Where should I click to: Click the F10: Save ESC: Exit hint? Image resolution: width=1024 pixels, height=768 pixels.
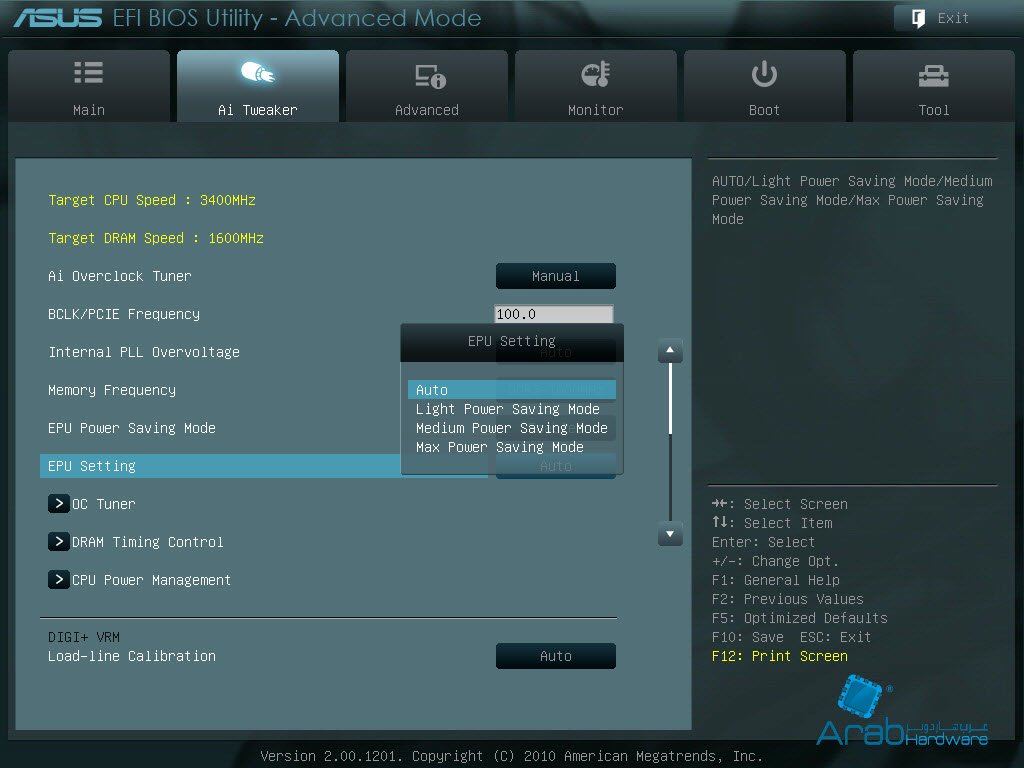tap(792, 637)
